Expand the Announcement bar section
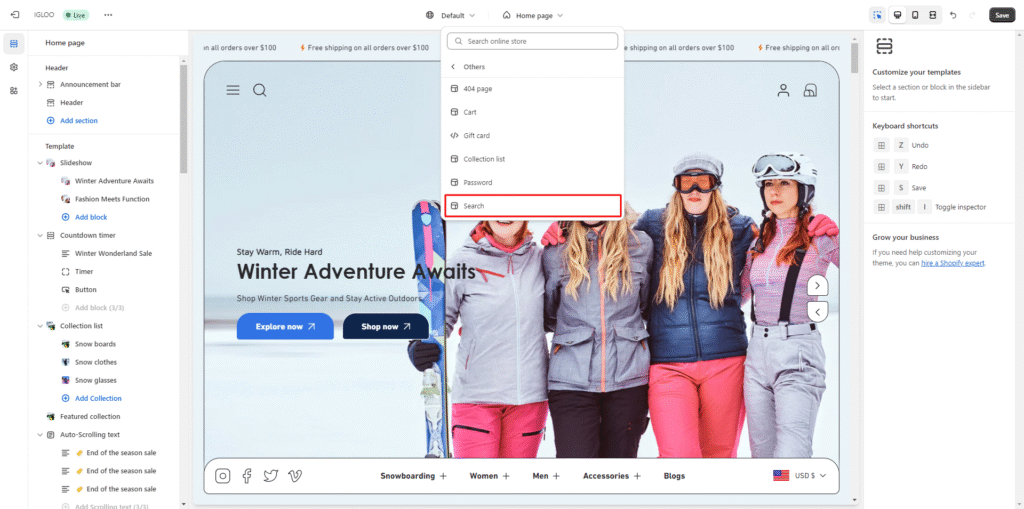The width and height of the screenshot is (1024, 509). tap(40, 85)
